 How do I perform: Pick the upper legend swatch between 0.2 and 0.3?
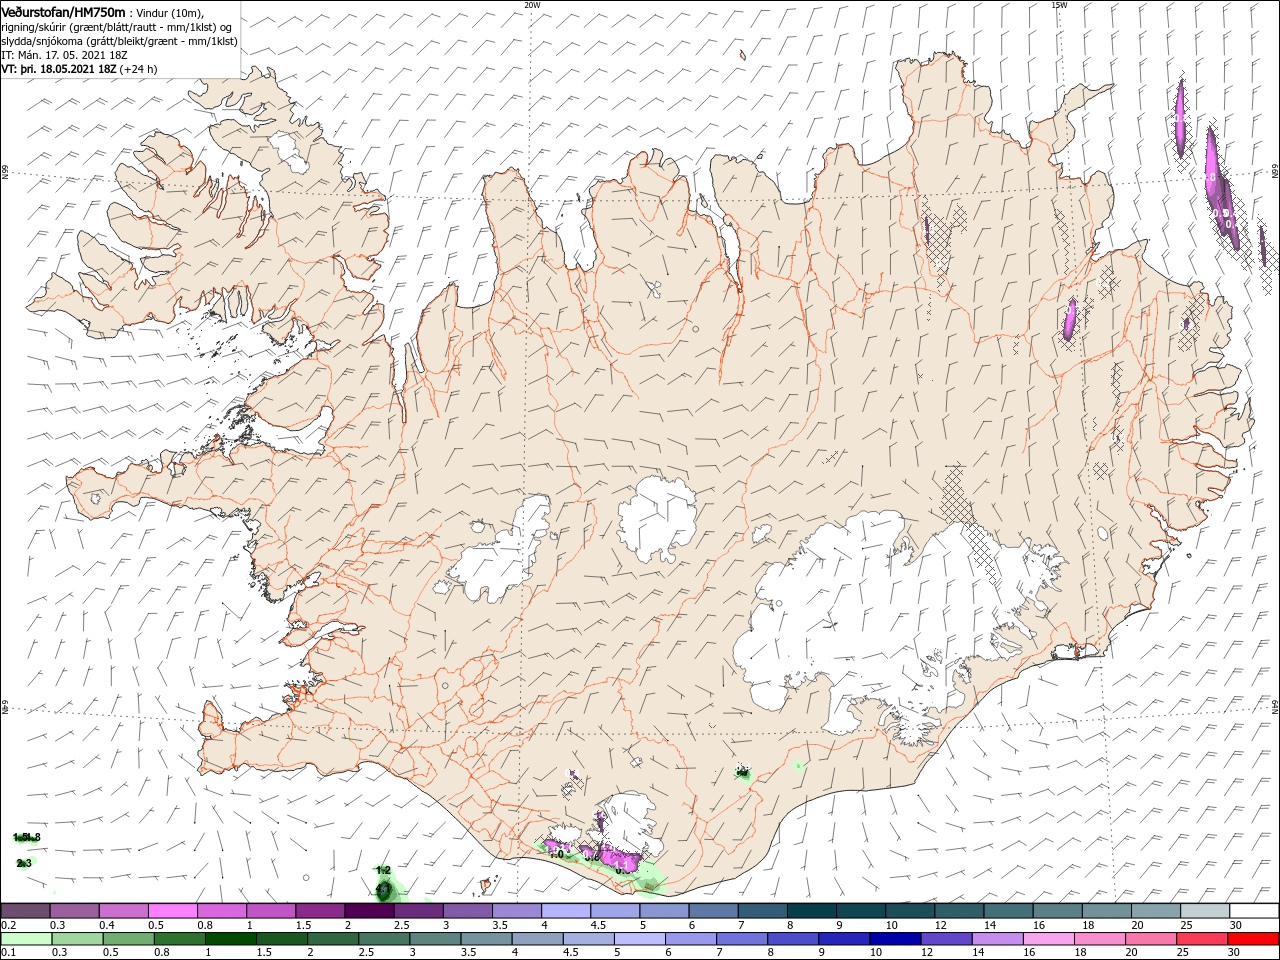25,911
